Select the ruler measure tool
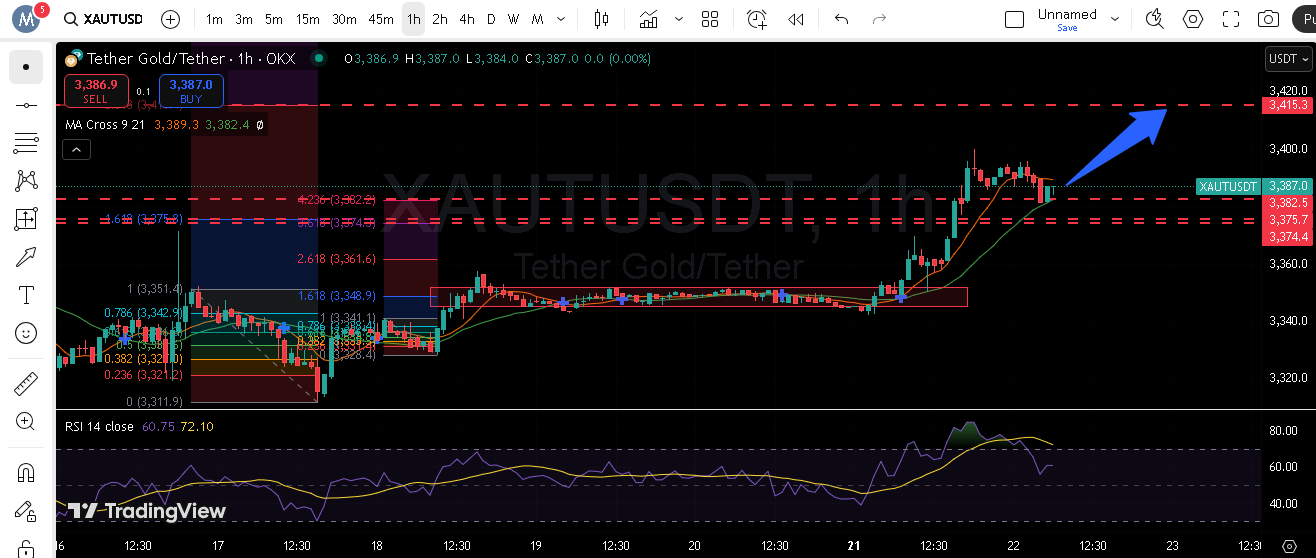 pos(26,383)
